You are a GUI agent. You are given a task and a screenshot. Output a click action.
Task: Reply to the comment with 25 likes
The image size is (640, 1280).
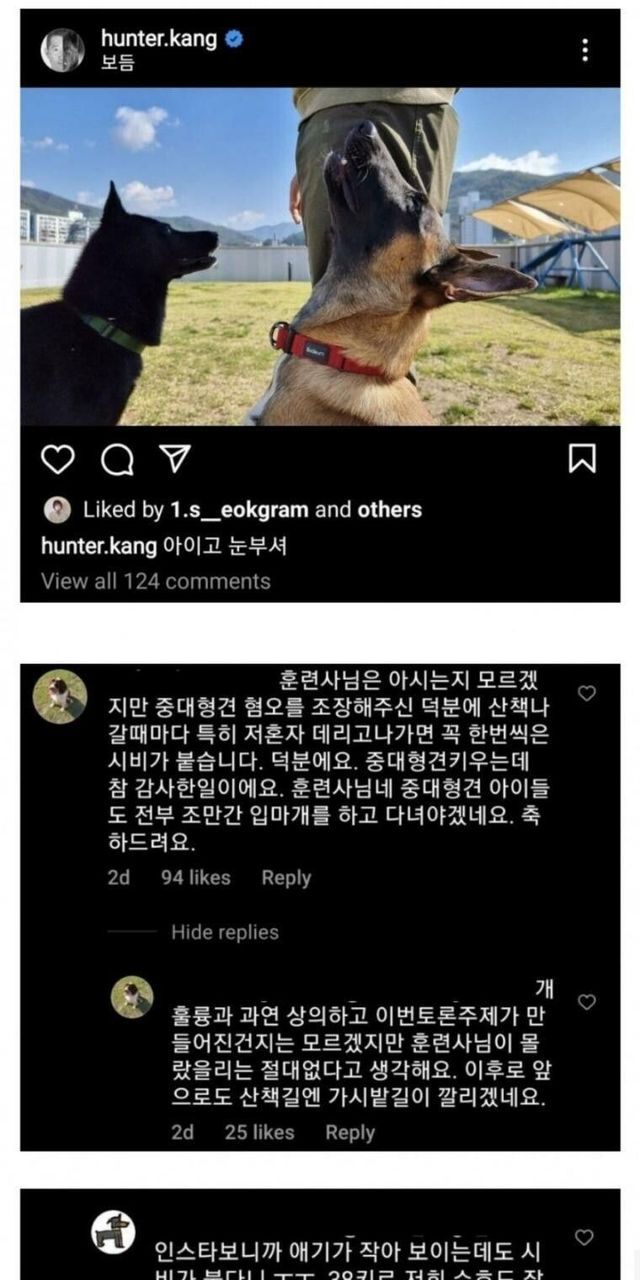coord(350,1132)
